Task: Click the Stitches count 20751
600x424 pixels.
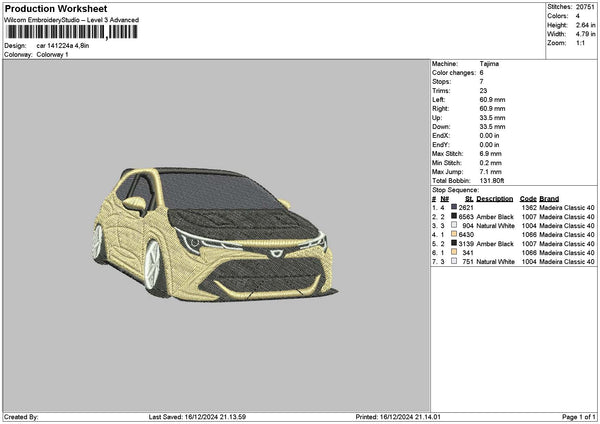Action: point(587,6)
